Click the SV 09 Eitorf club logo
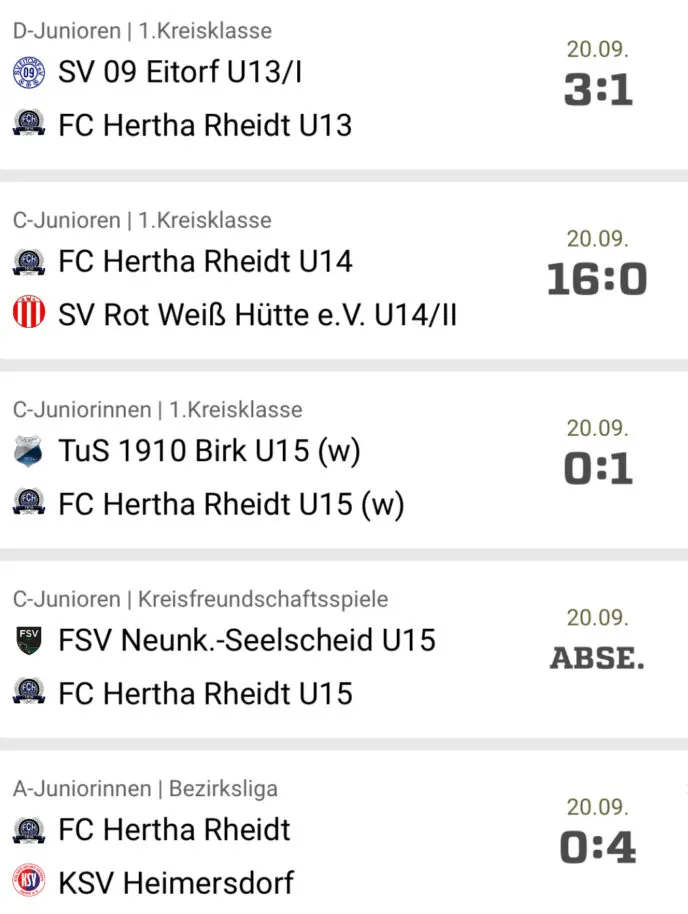 tap(29, 72)
